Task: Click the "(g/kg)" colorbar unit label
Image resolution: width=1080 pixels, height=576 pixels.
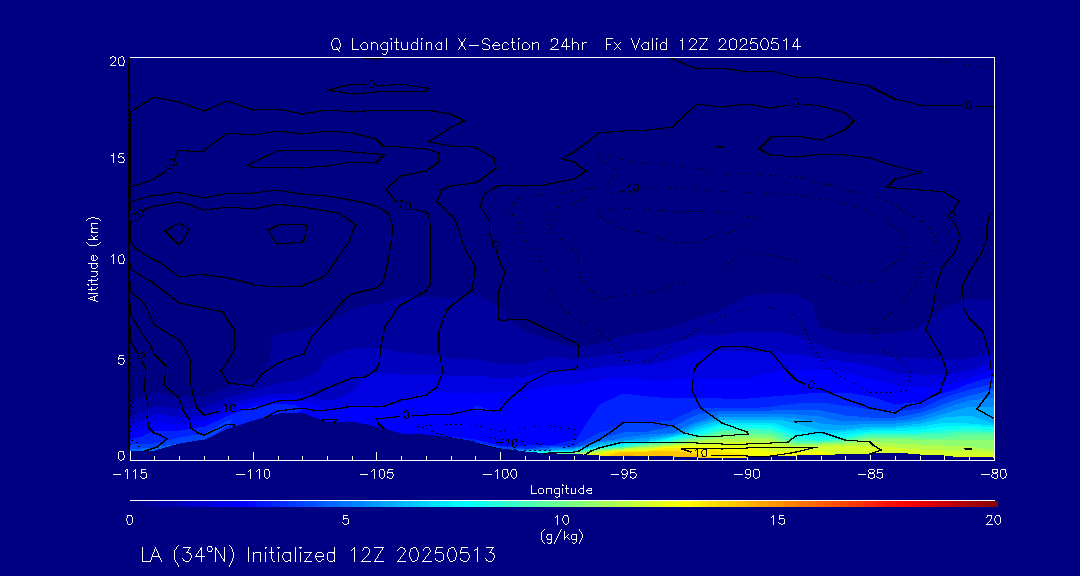Action: click(x=561, y=537)
